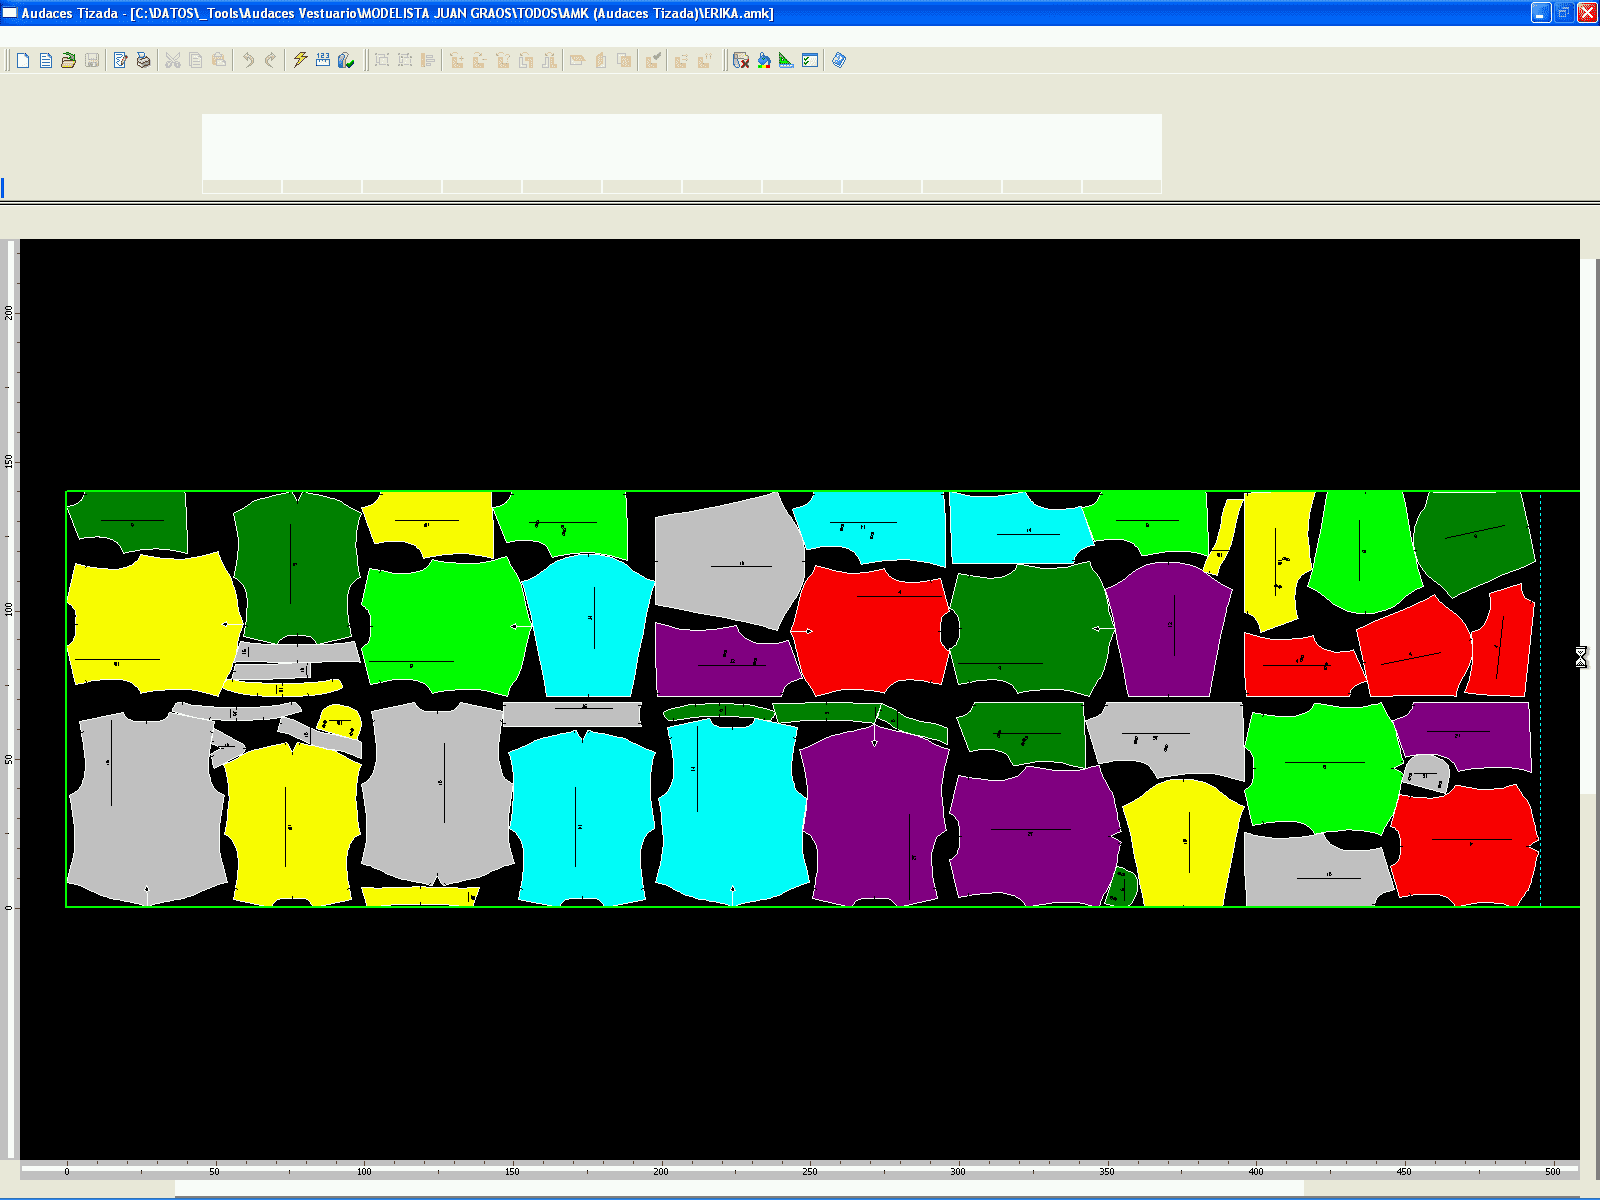
Task: Open the help book icon
Action: click(839, 61)
